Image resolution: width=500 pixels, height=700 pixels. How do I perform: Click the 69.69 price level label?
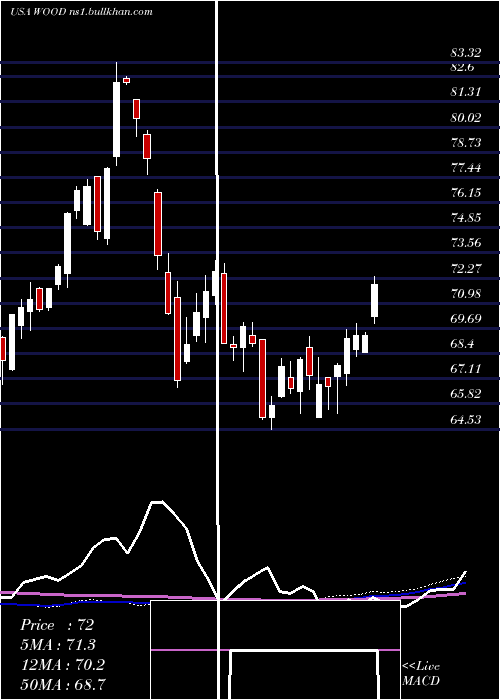point(466,319)
